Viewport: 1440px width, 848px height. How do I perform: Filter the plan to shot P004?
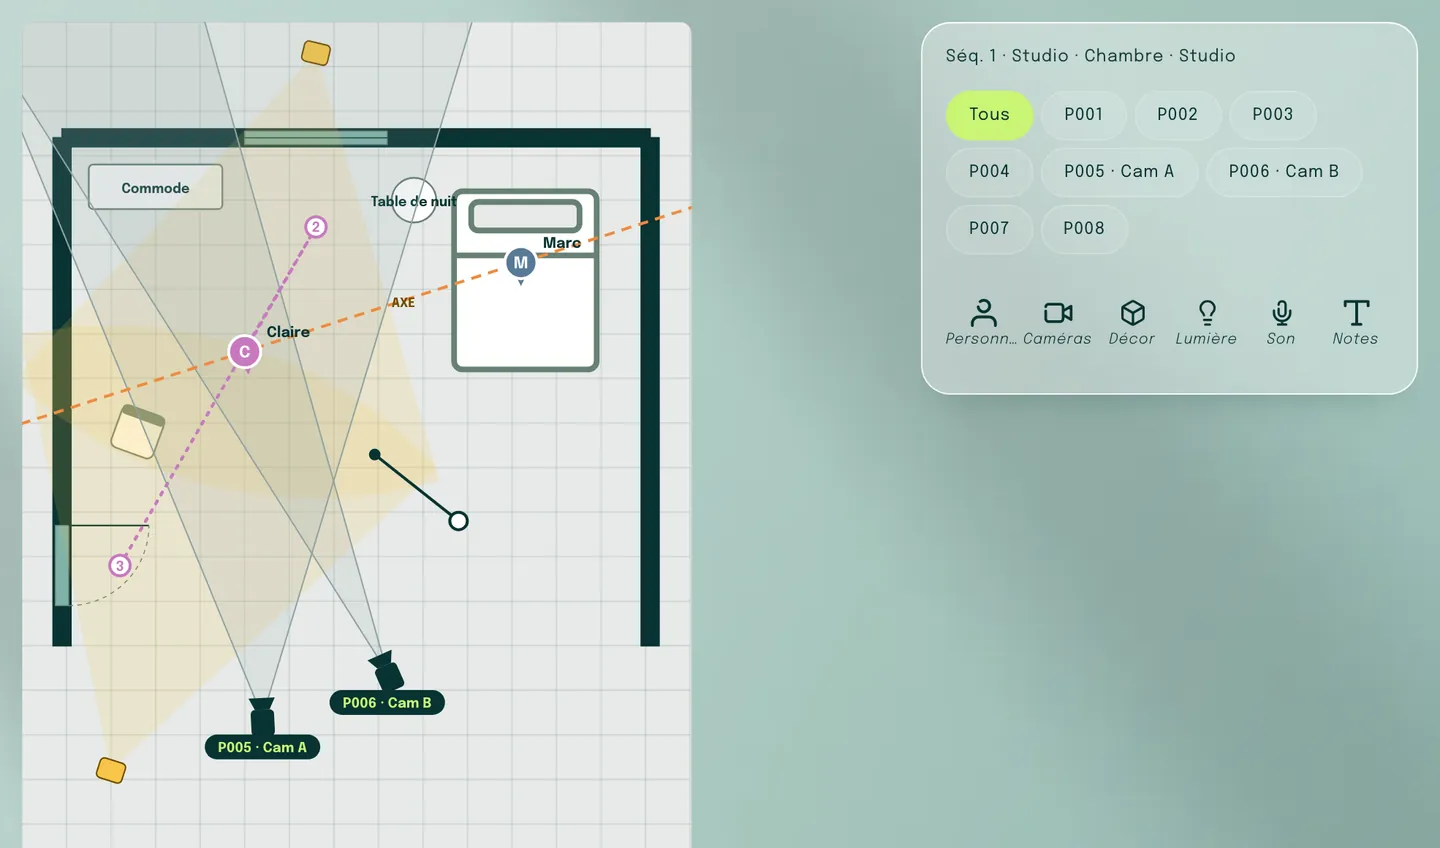click(989, 171)
